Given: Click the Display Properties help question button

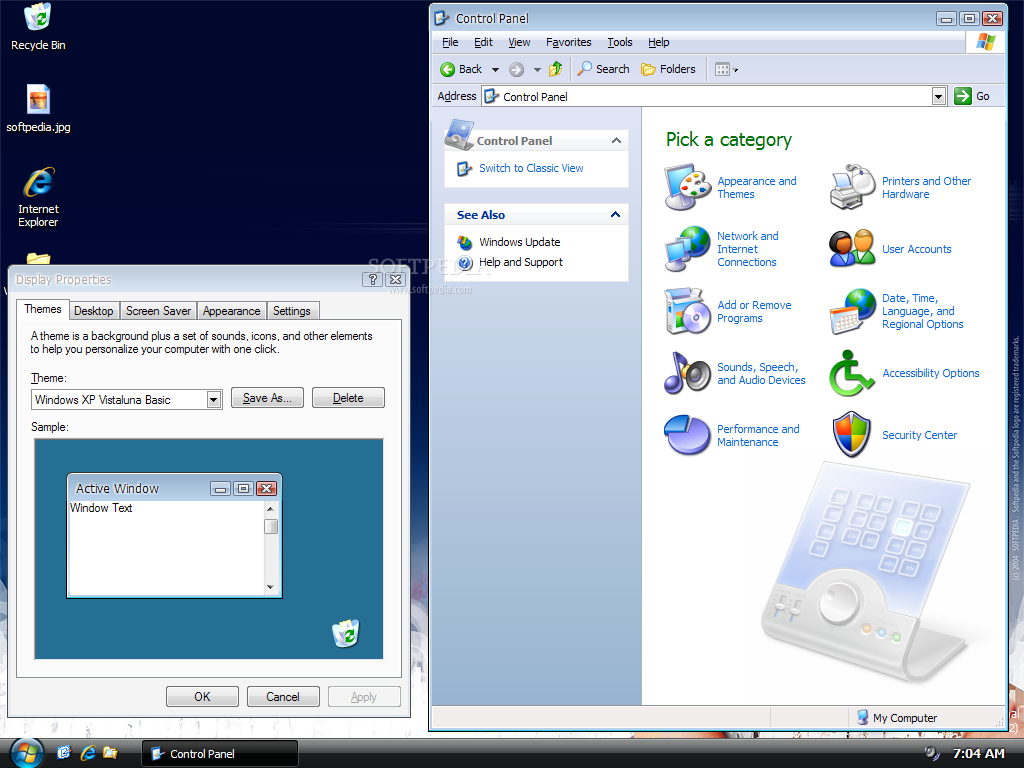Looking at the screenshot, I should [x=372, y=280].
